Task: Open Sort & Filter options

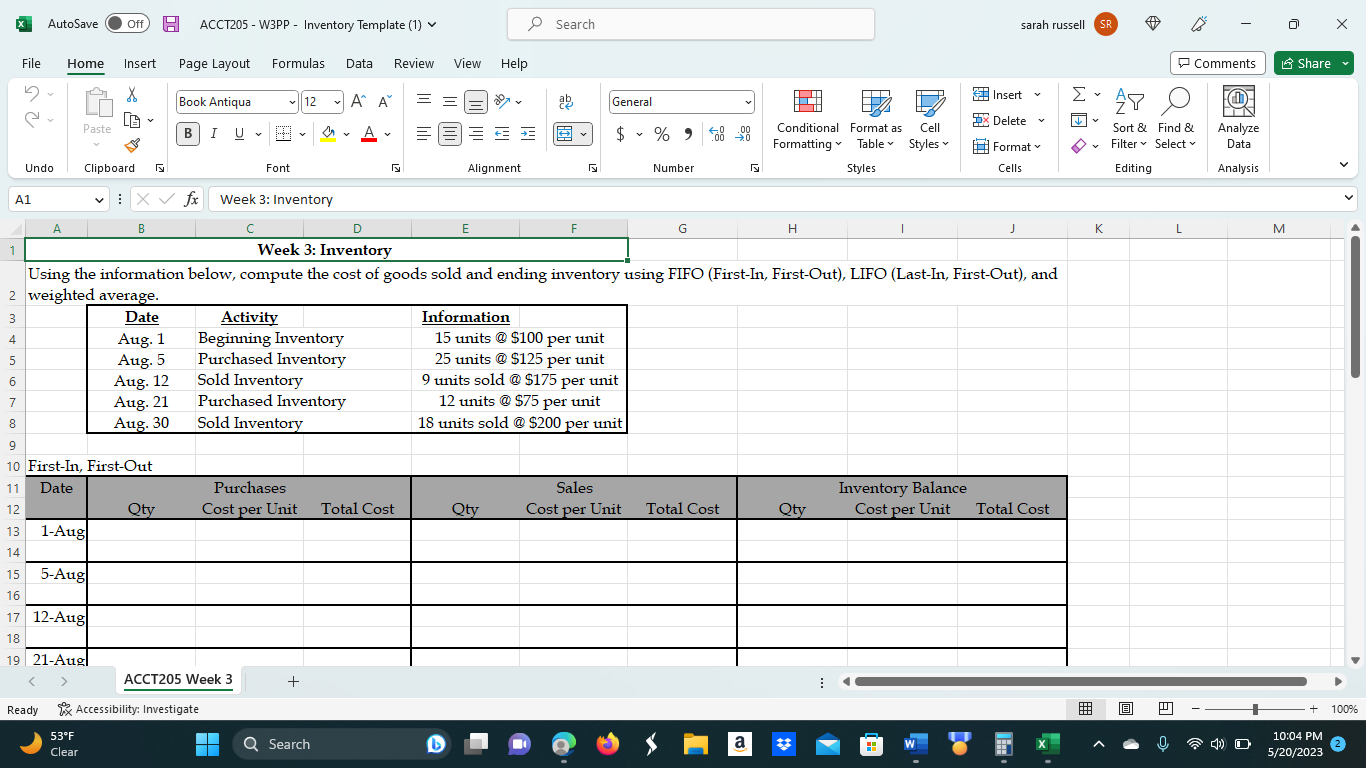Action: [1129, 120]
